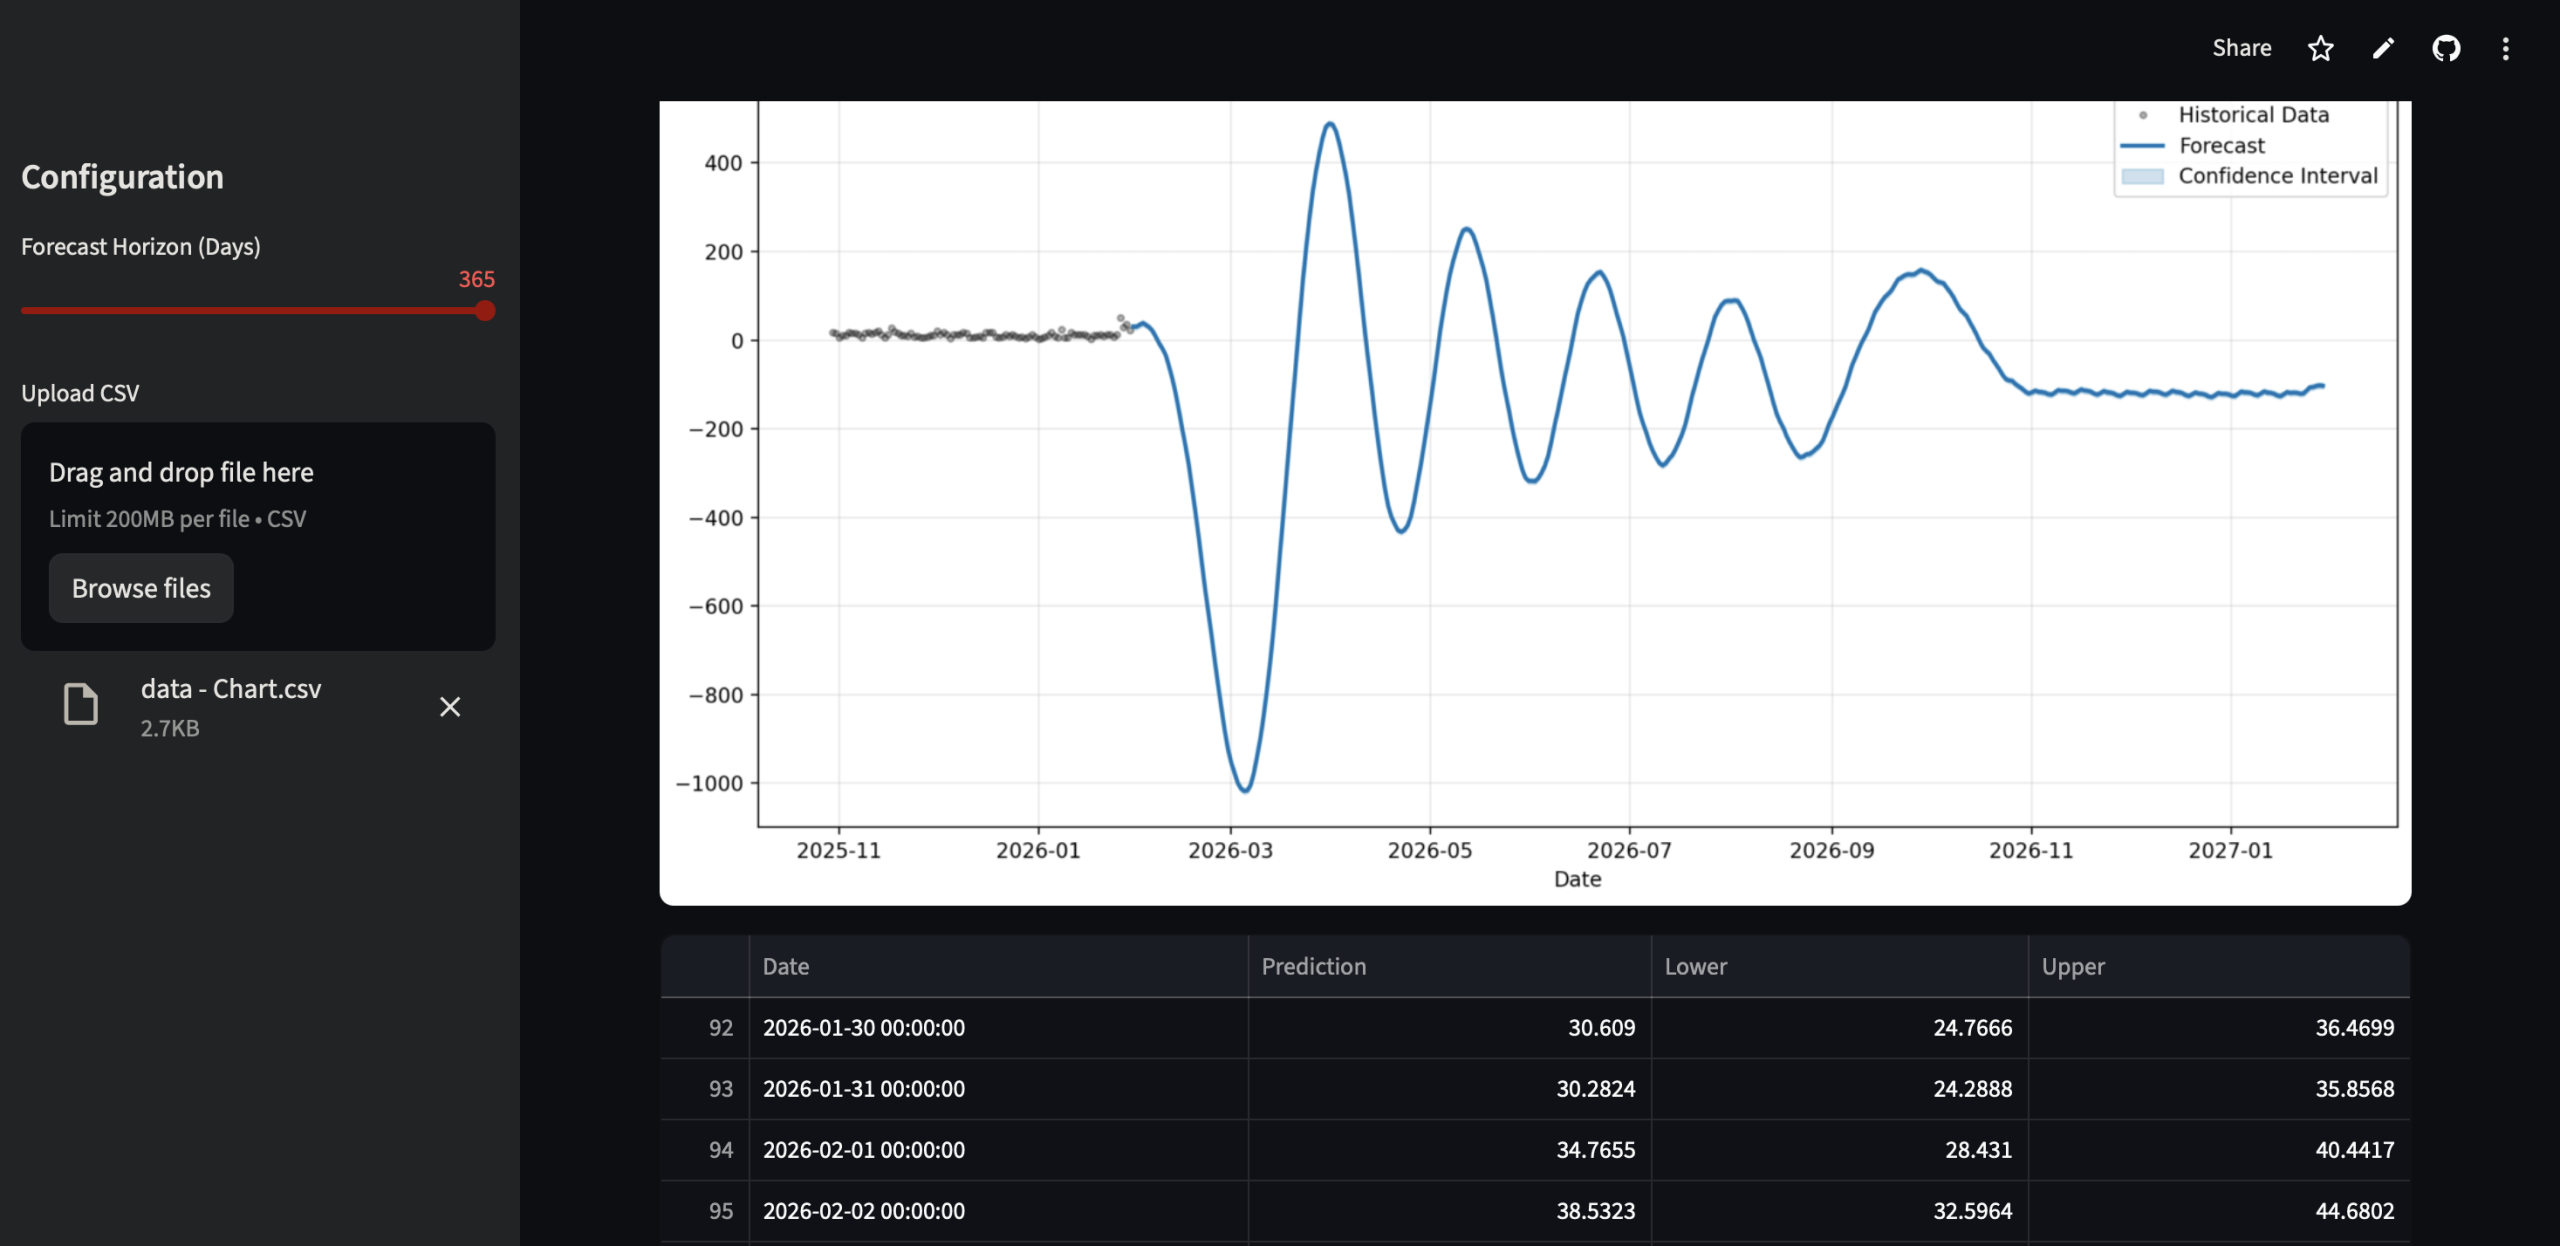Screen dimensions: 2560x1246
Task: Click the pencil edit icon
Action: [x=2383, y=48]
